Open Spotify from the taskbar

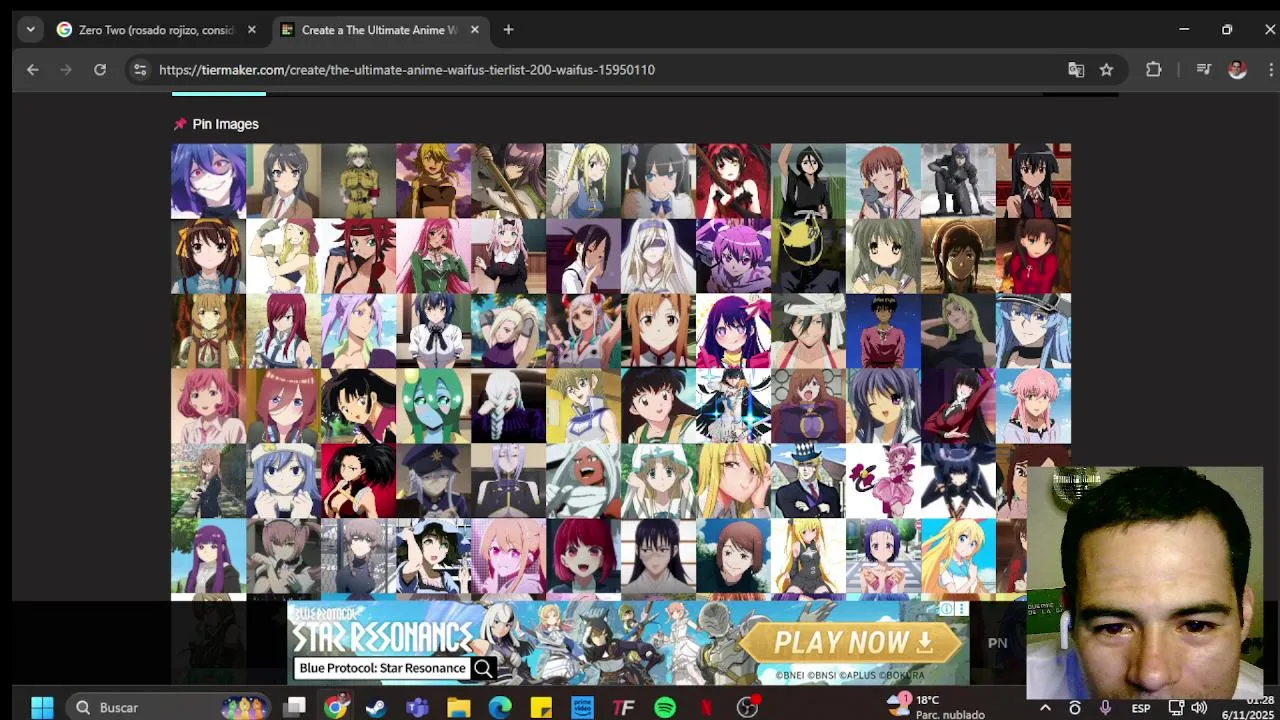coord(665,708)
